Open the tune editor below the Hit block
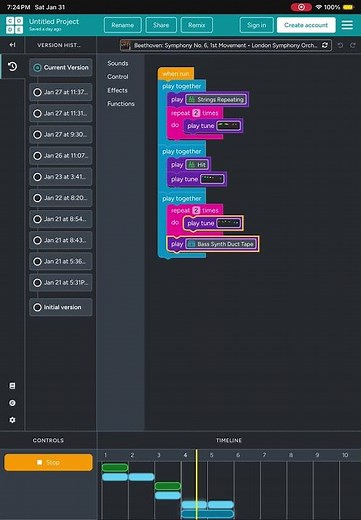 [x=212, y=179]
